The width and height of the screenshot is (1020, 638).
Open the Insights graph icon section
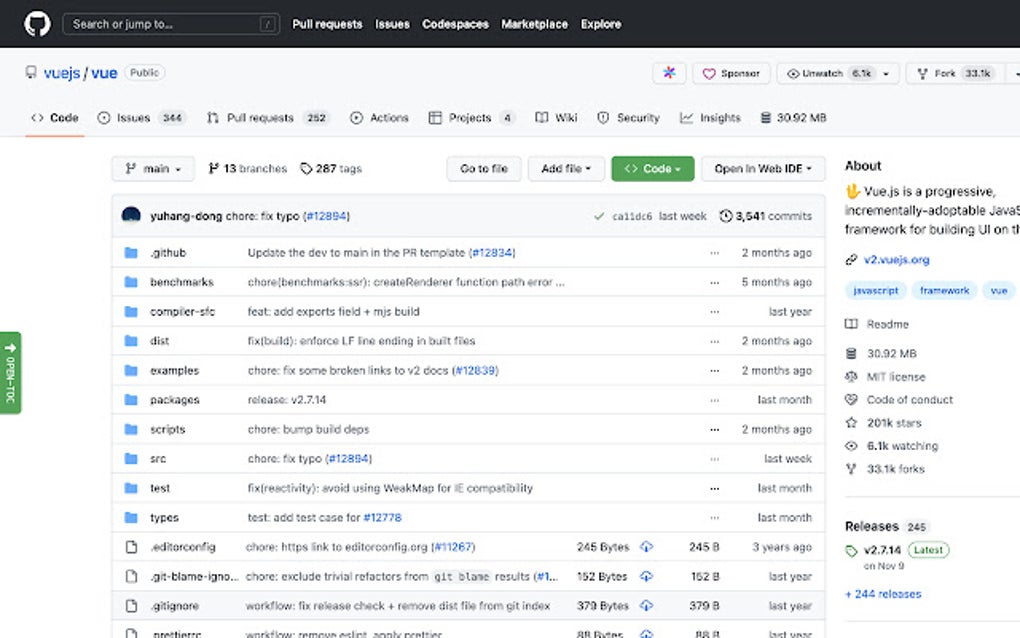click(x=689, y=117)
